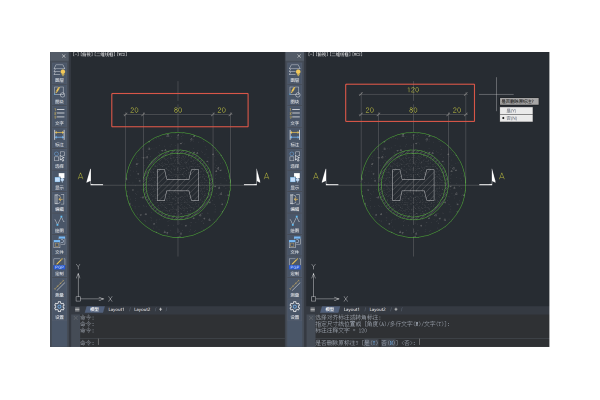Open the 图层 layer tools in left window
Screen dimensions: 600x400
(x=59, y=73)
